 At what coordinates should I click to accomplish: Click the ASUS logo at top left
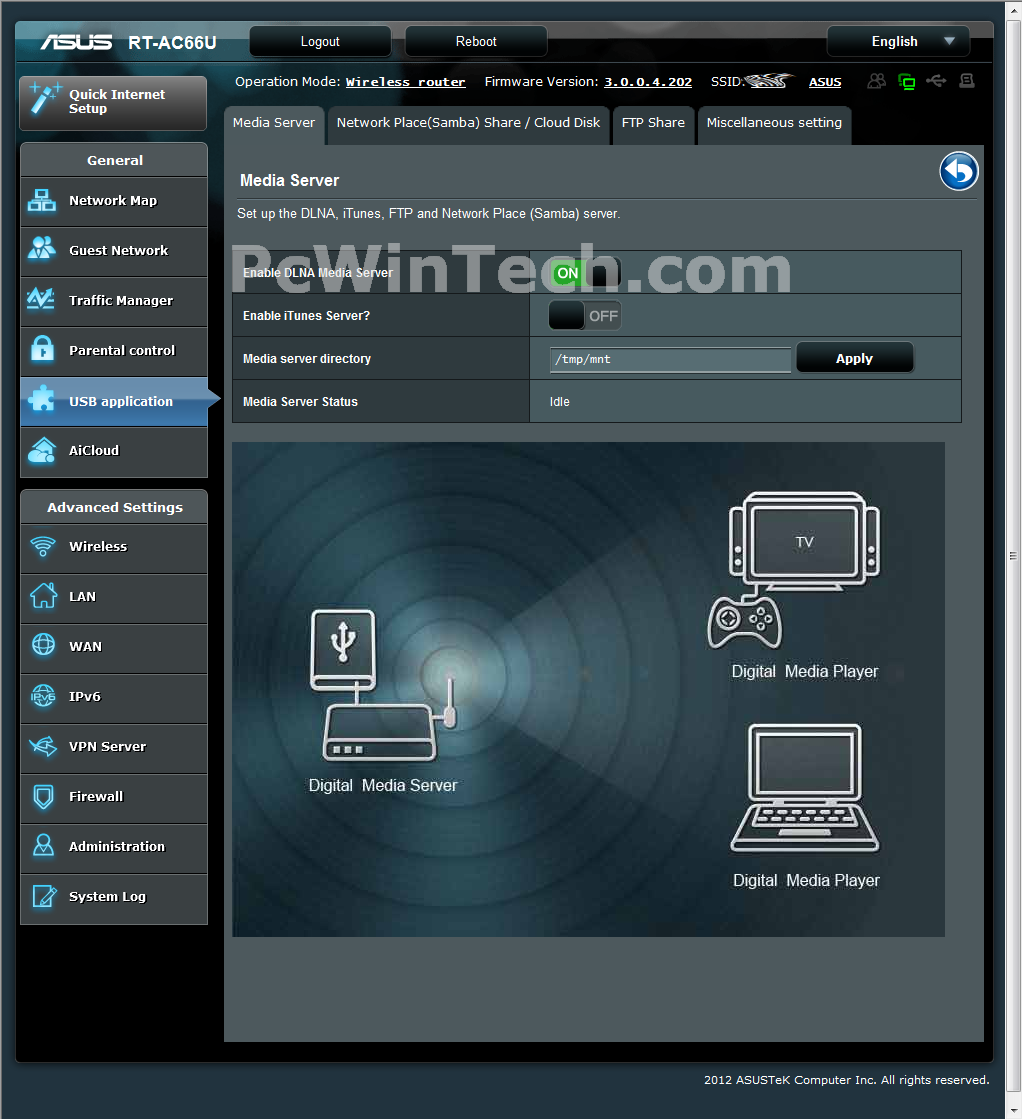tap(76, 42)
